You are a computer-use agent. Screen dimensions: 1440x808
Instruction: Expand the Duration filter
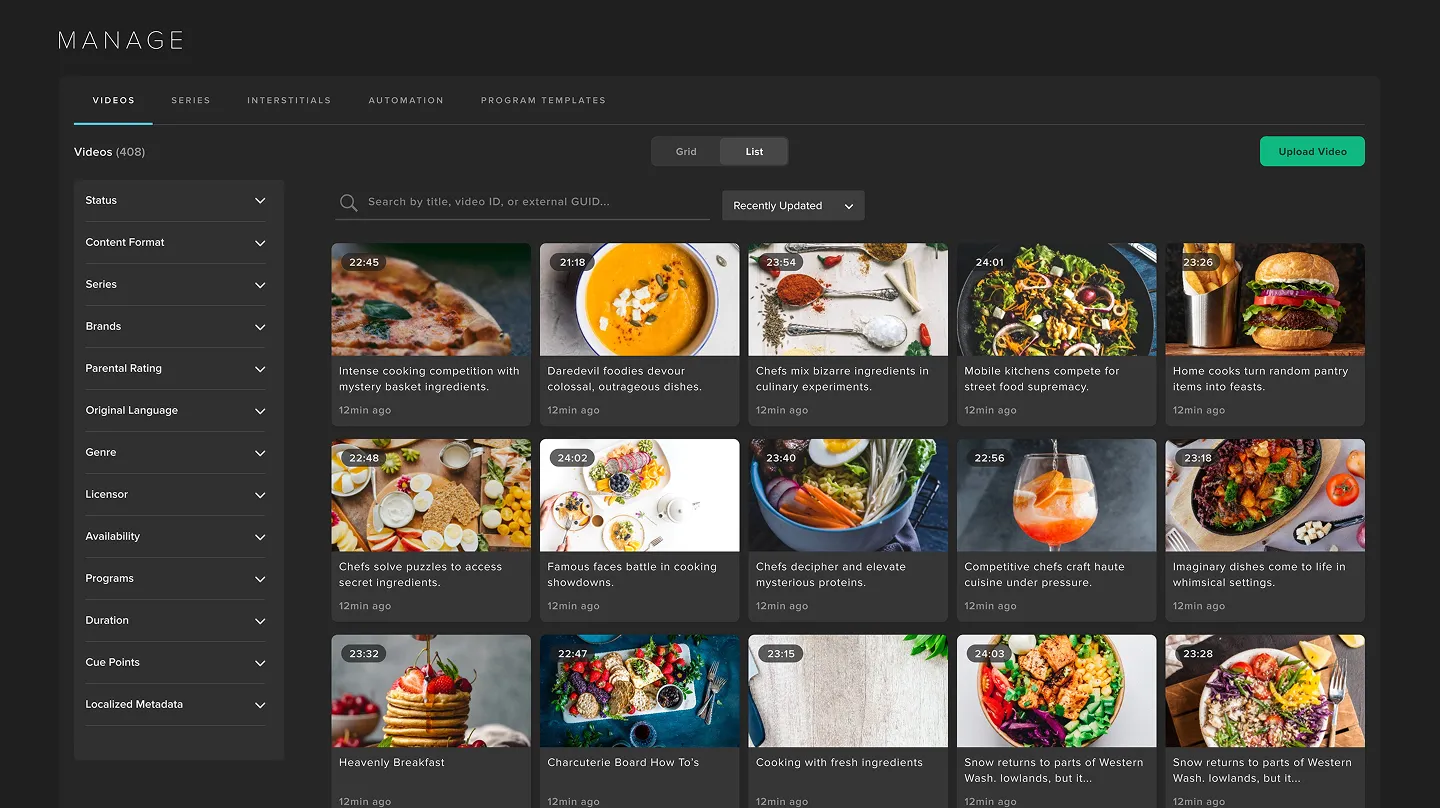coord(176,621)
